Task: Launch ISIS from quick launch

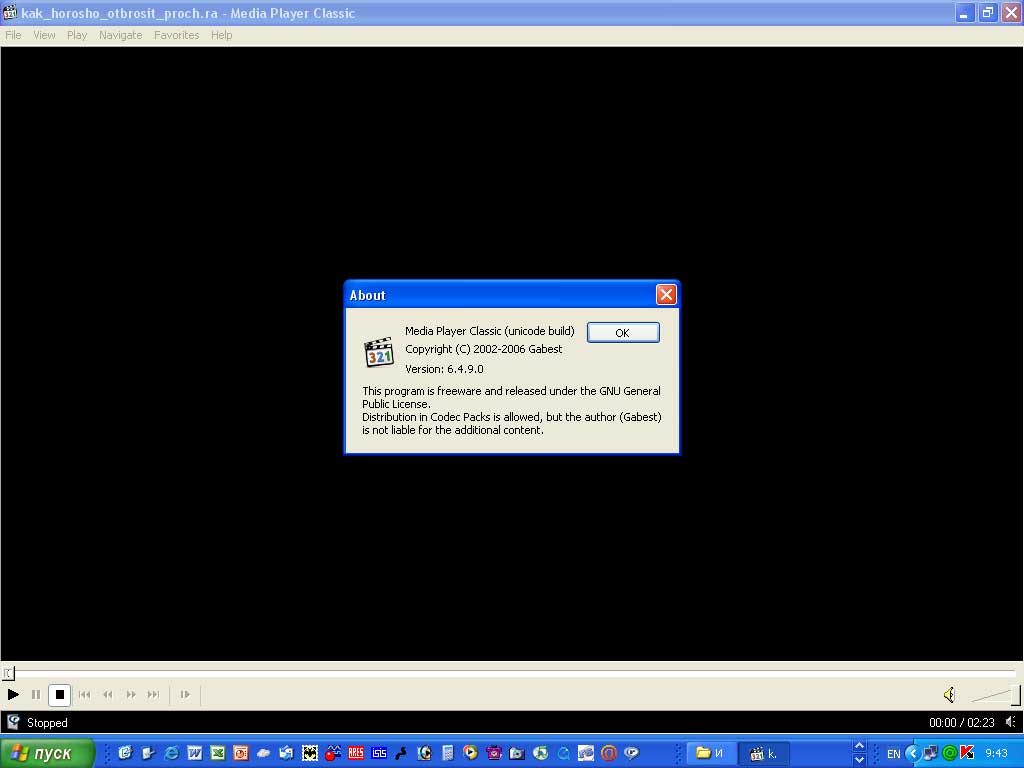Action: click(379, 753)
